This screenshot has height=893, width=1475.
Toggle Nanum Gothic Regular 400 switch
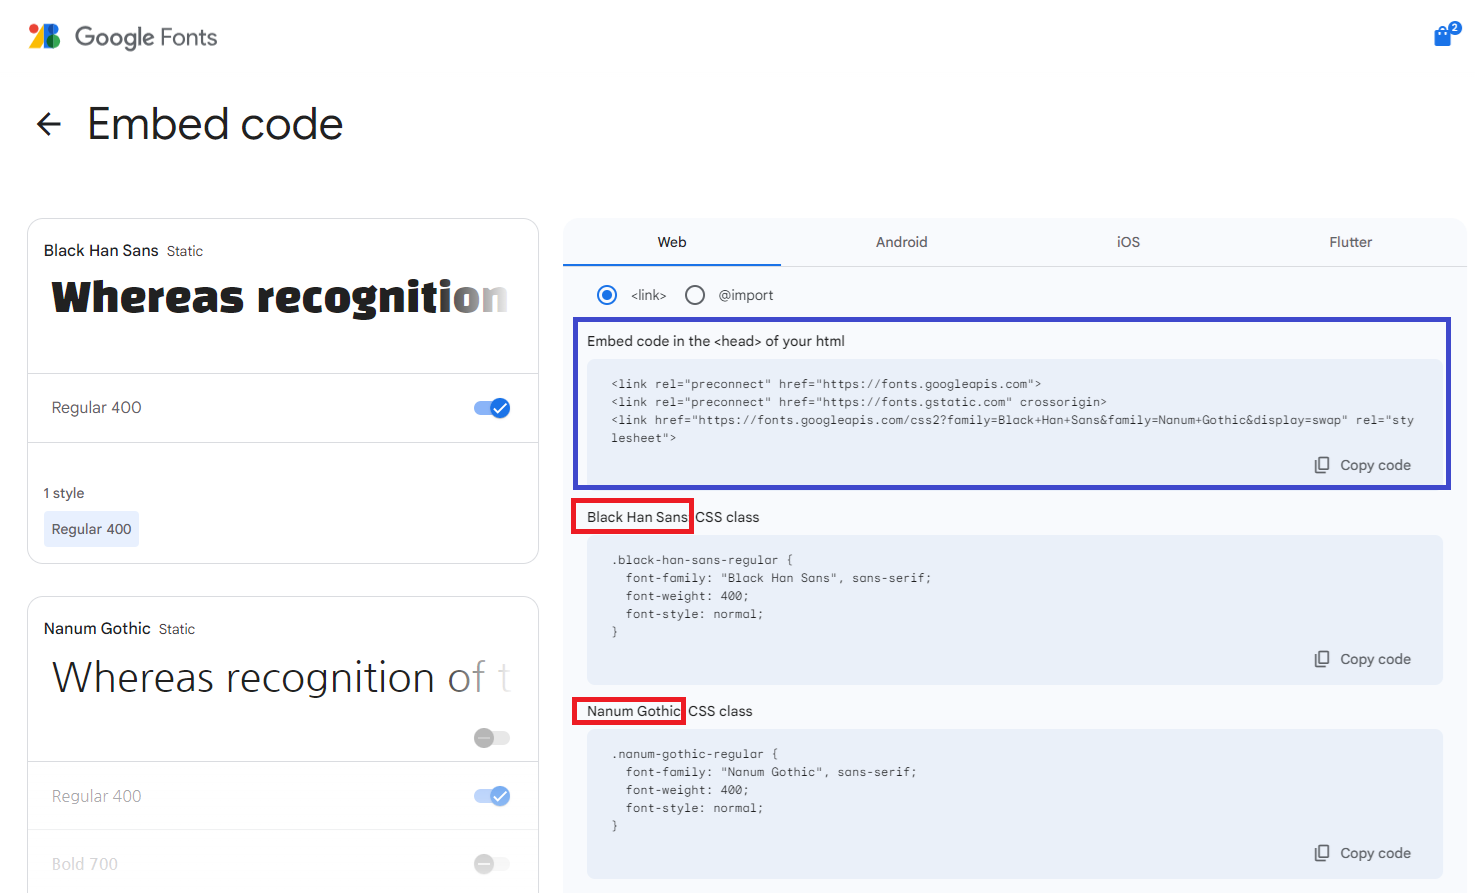(492, 796)
